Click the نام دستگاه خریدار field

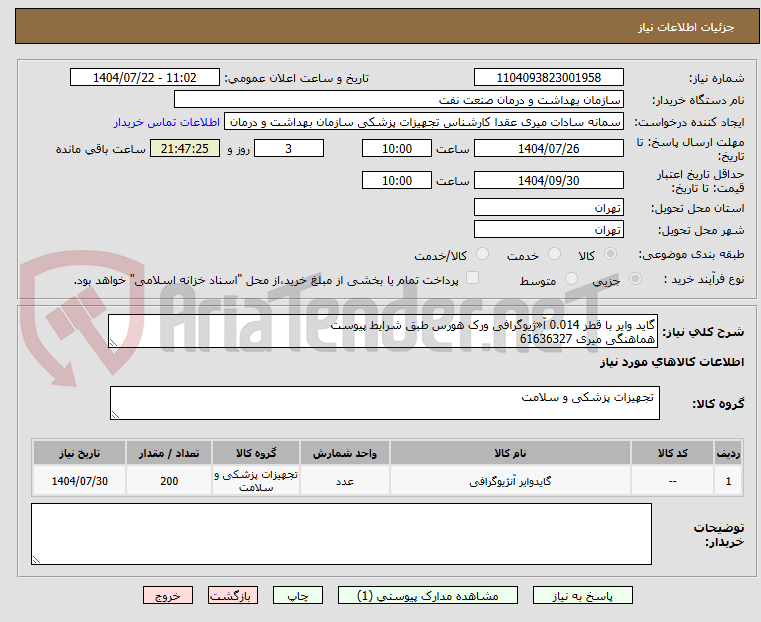[398, 99]
